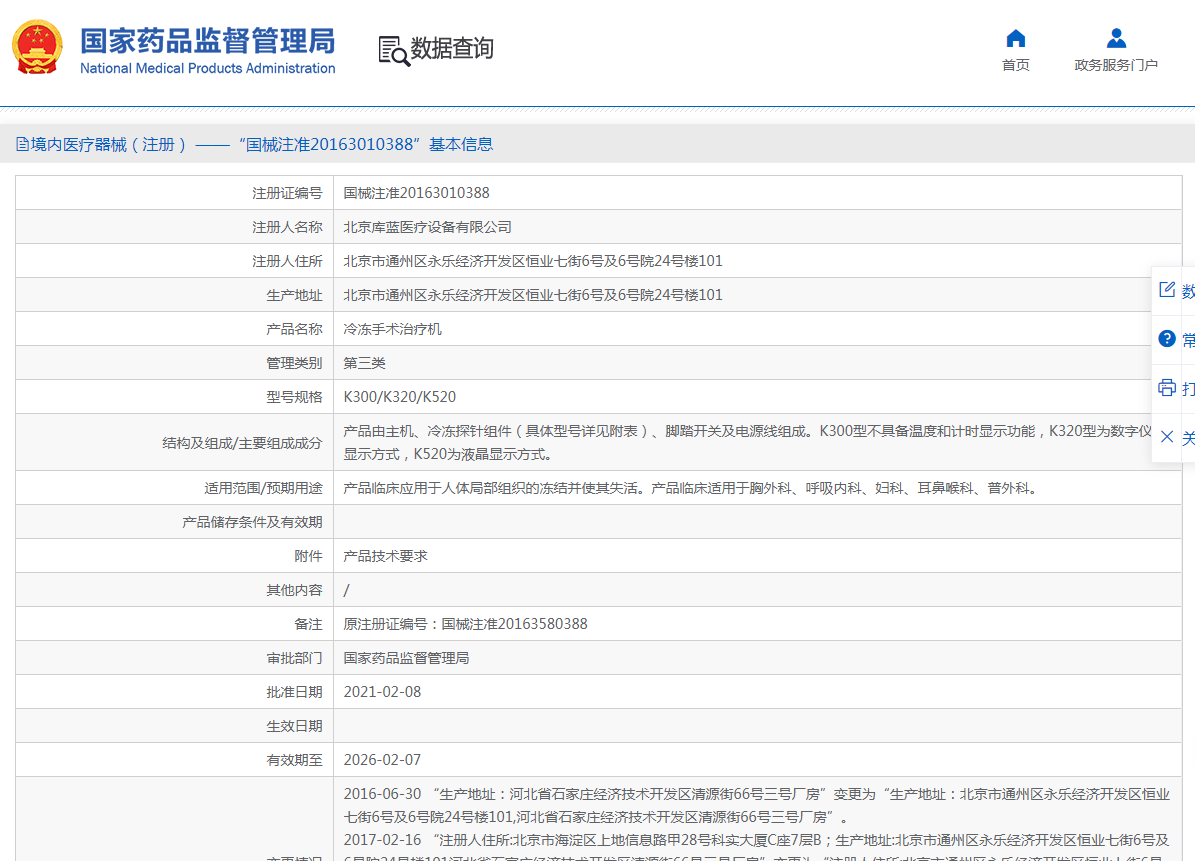Viewport: 1195px width, 861px height.
Task: Click 国家药品监督管理局 header title
Action: point(207,40)
